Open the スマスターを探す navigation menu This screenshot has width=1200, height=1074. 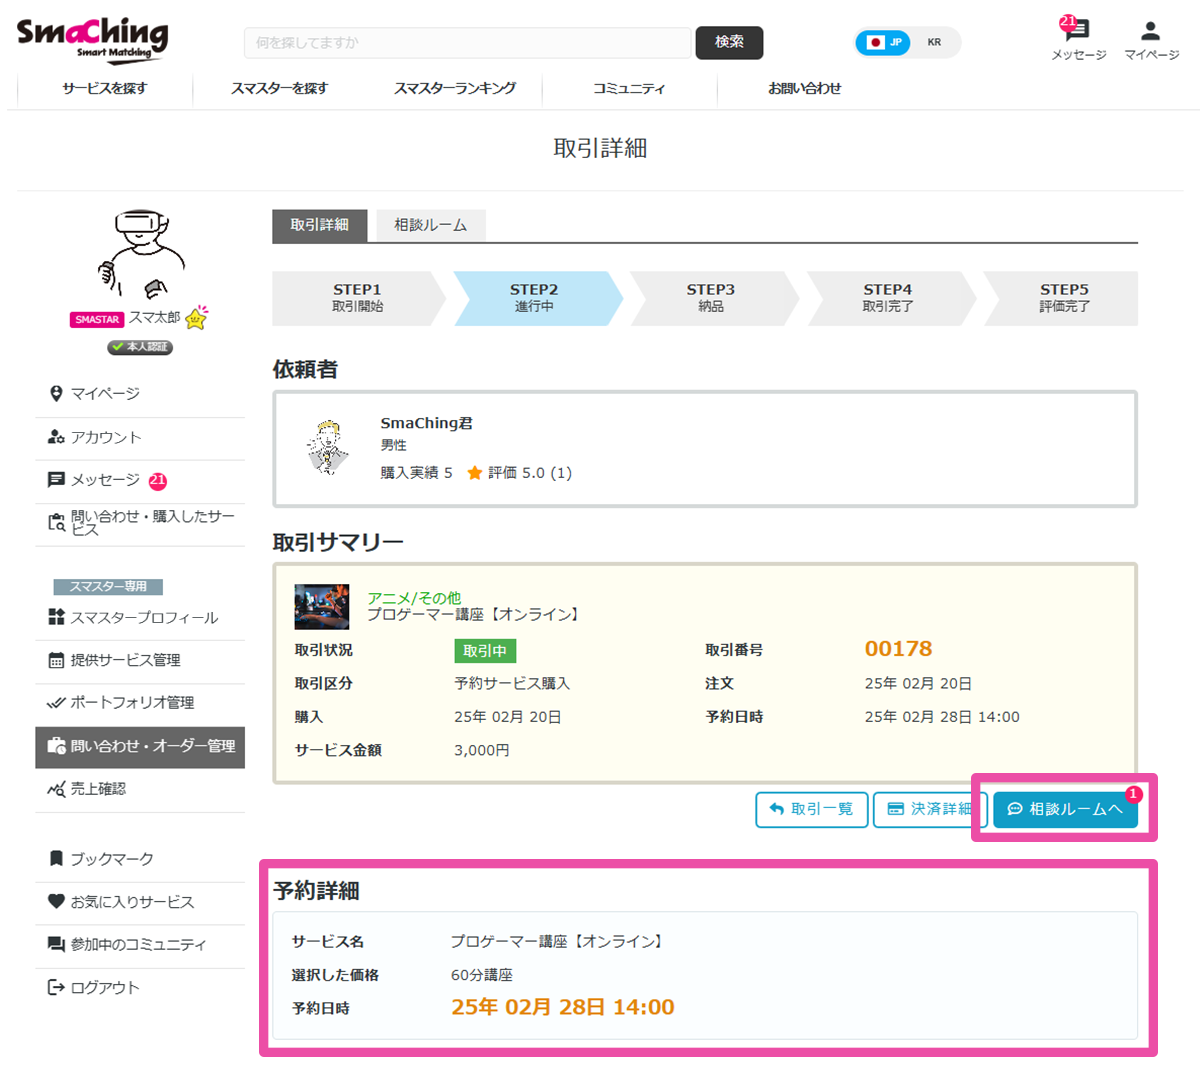pos(279,88)
